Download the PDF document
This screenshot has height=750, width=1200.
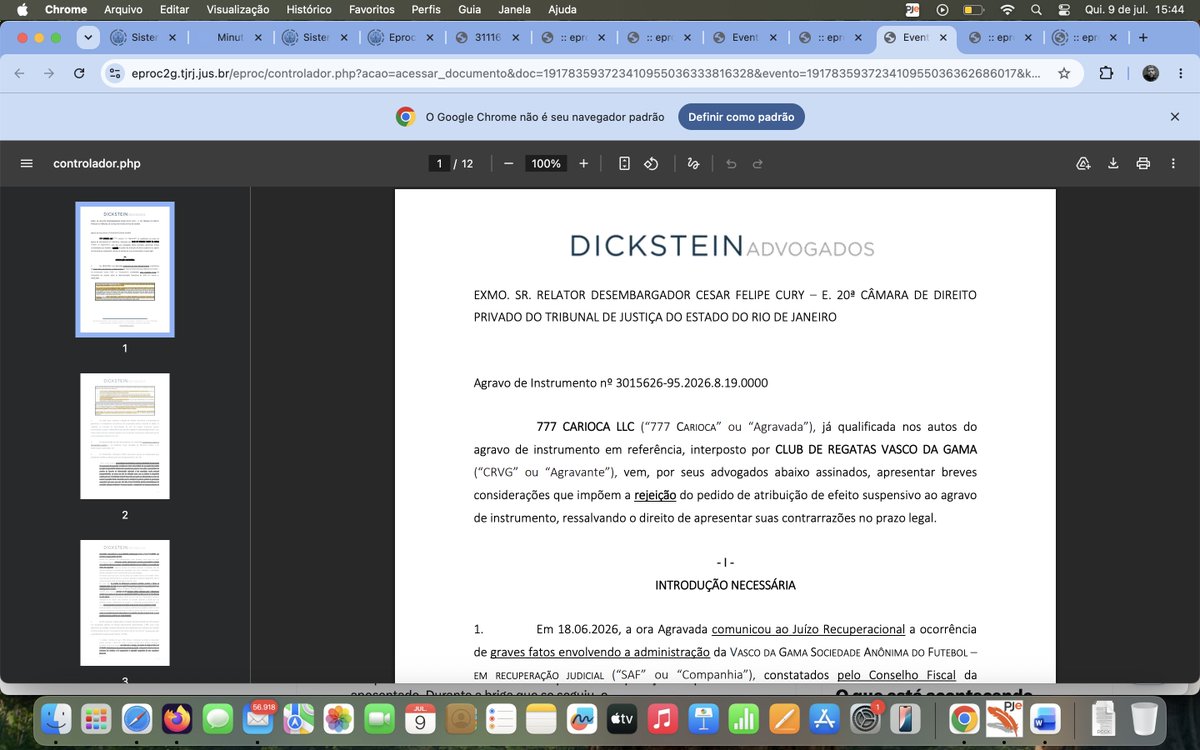[1113, 164]
